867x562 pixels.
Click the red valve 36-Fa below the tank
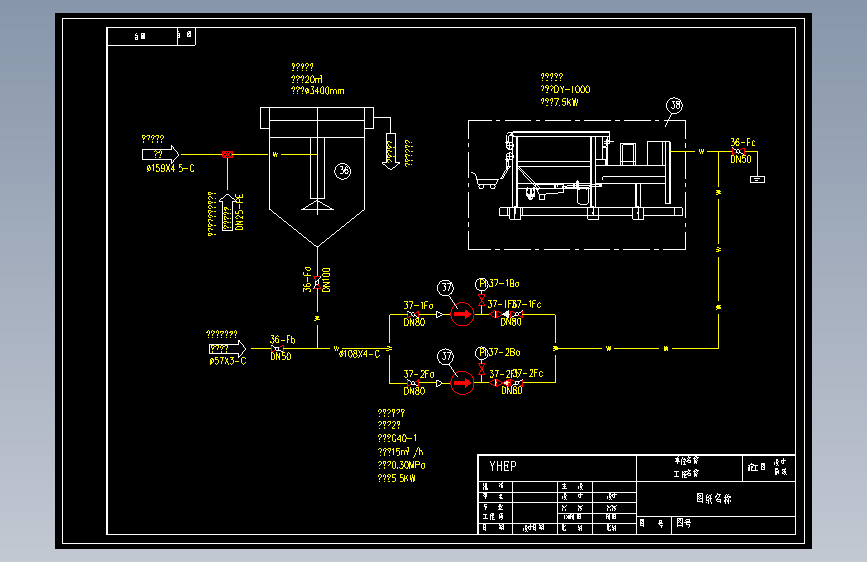pos(317,283)
